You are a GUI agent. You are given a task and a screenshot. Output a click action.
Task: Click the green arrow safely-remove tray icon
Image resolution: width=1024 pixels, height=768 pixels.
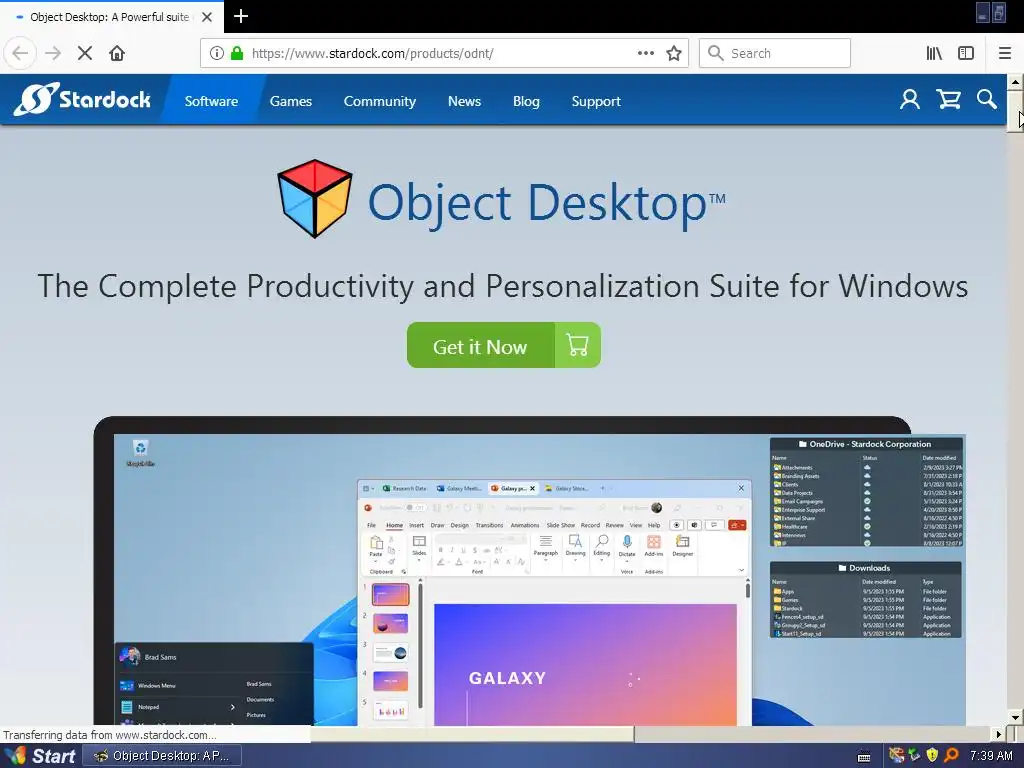click(915, 755)
